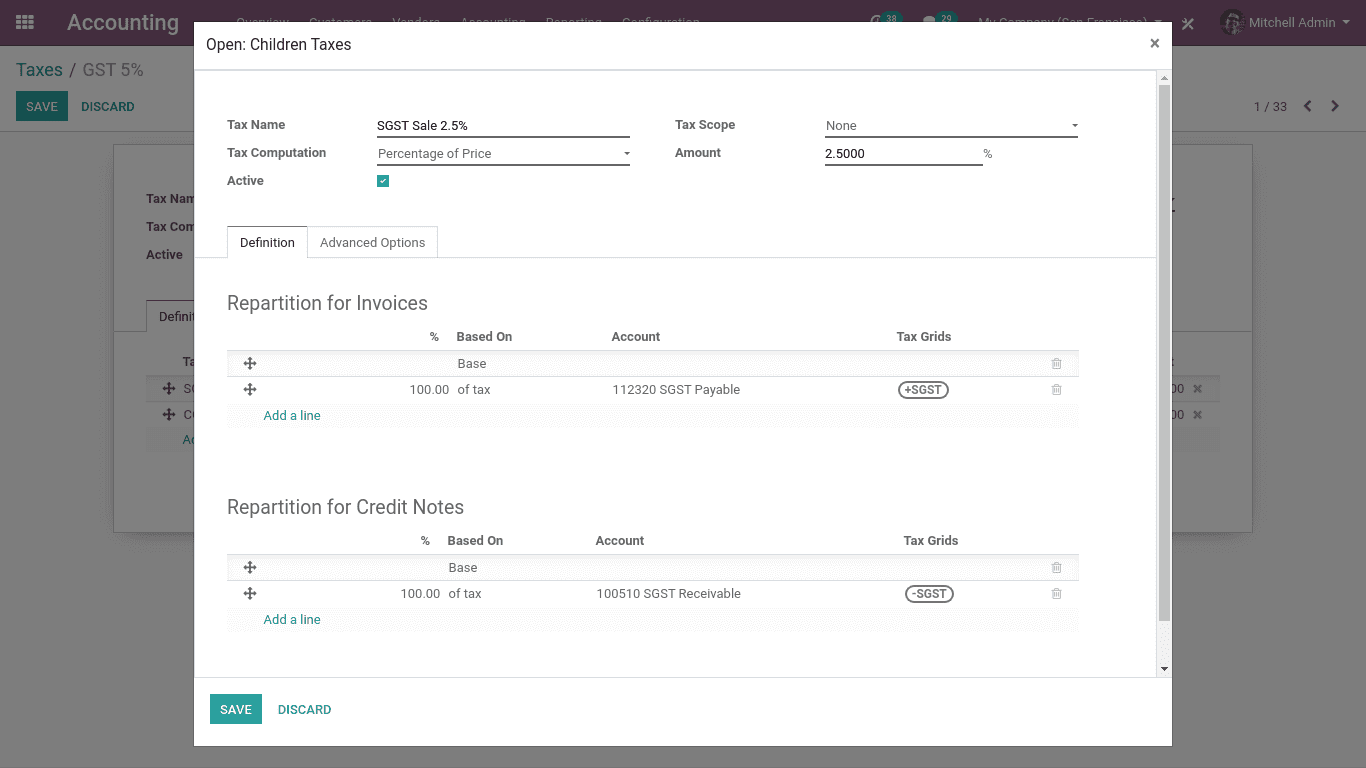The height and width of the screenshot is (768, 1366).
Task: Click the dialog vertical scrollbar thumb
Action: point(1164,352)
